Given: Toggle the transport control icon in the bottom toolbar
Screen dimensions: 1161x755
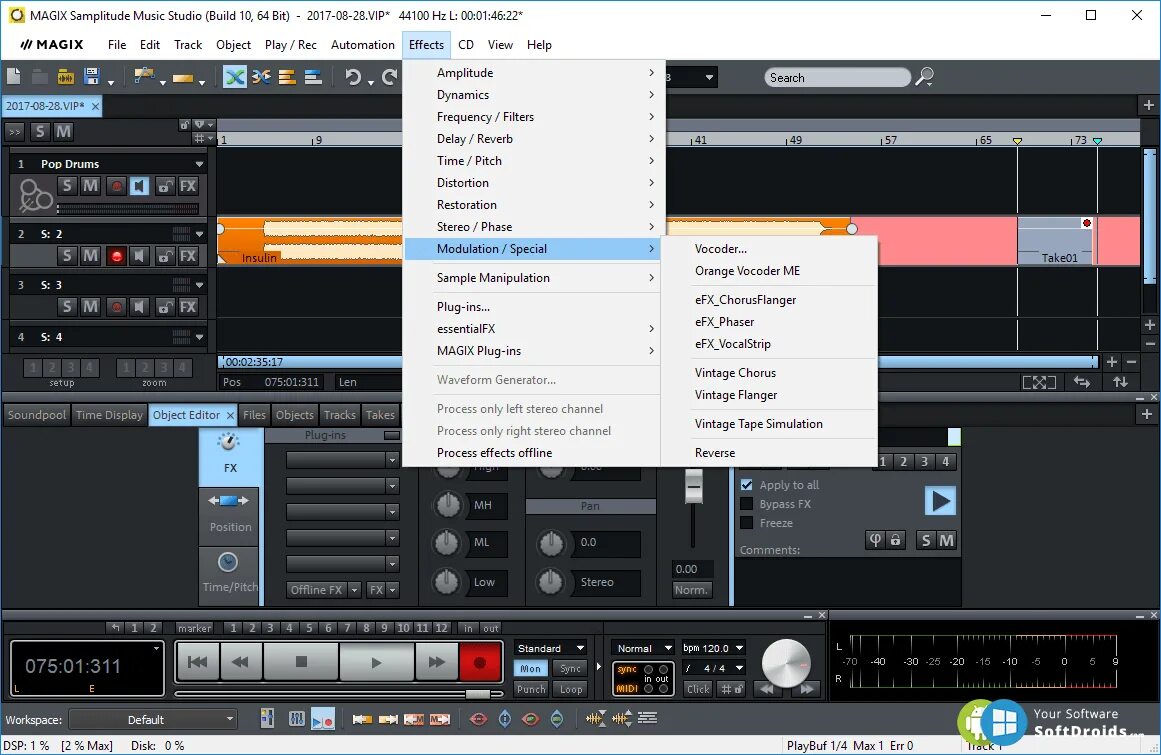Looking at the screenshot, I should 323,718.
